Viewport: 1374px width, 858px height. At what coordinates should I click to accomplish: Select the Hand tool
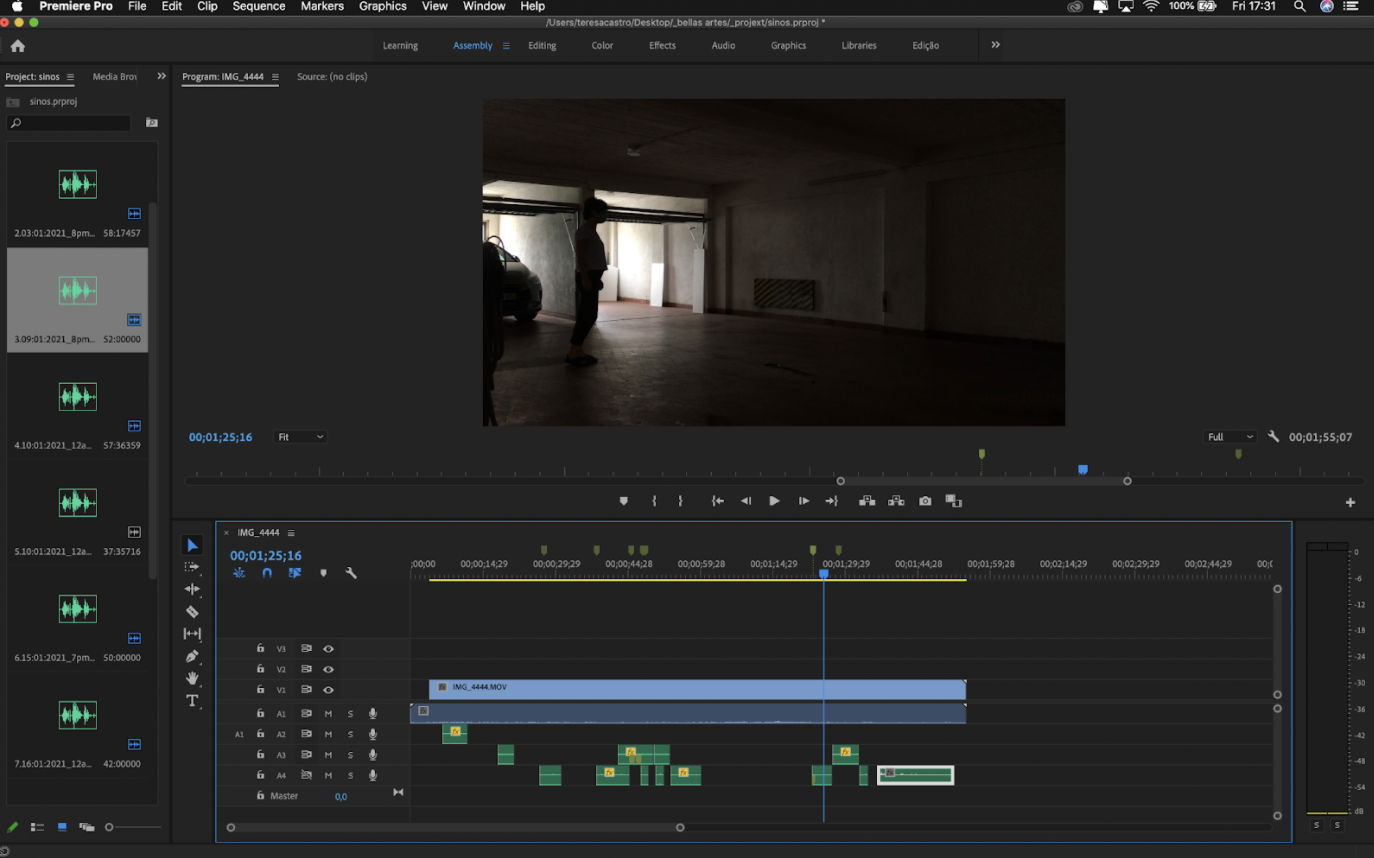192,679
